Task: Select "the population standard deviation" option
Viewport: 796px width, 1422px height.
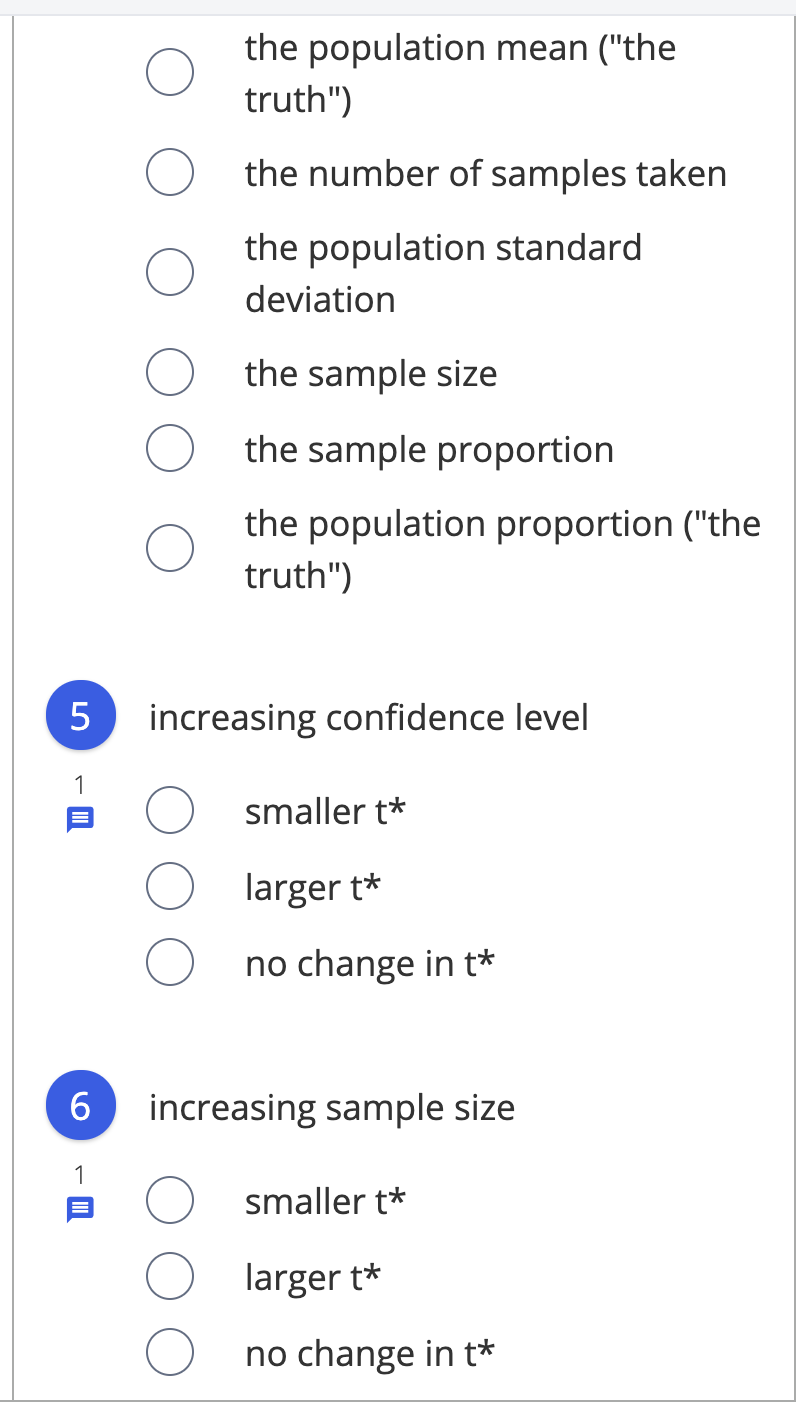Action: [169, 271]
